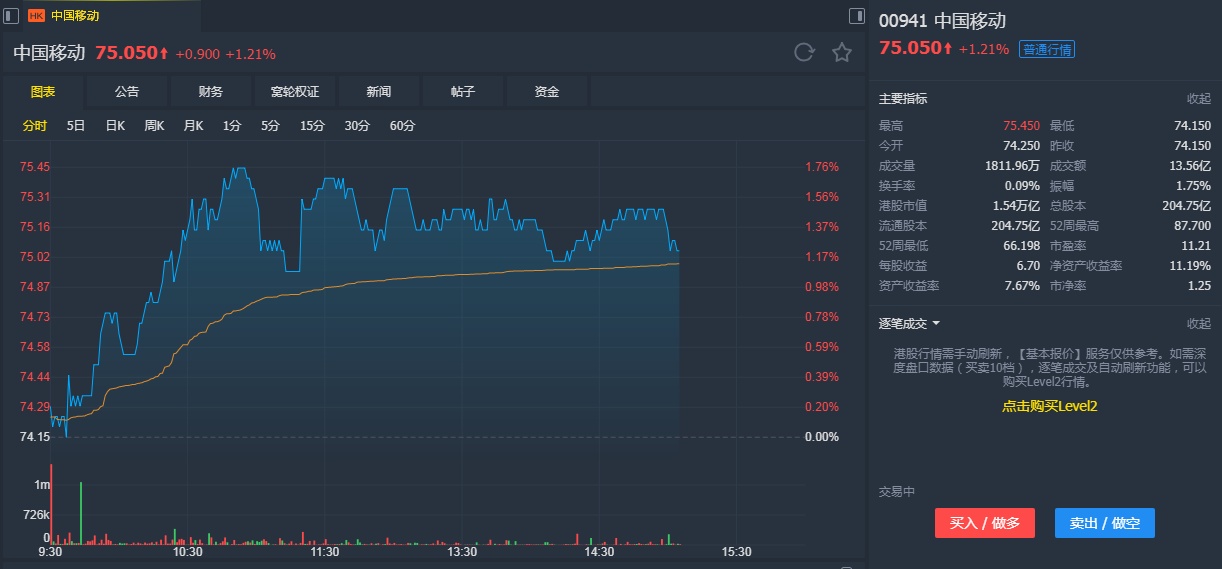Open the 财务 tab
Viewport: 1222px width, 569px height.
tap(211, 92)
